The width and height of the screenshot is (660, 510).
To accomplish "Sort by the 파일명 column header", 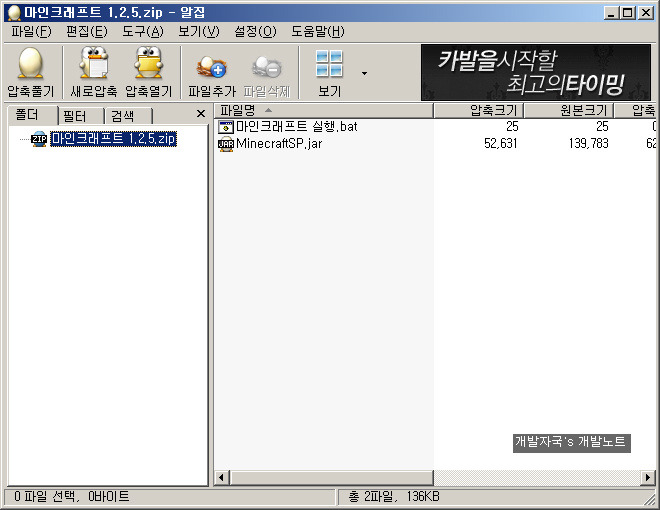I will point(324,111).
